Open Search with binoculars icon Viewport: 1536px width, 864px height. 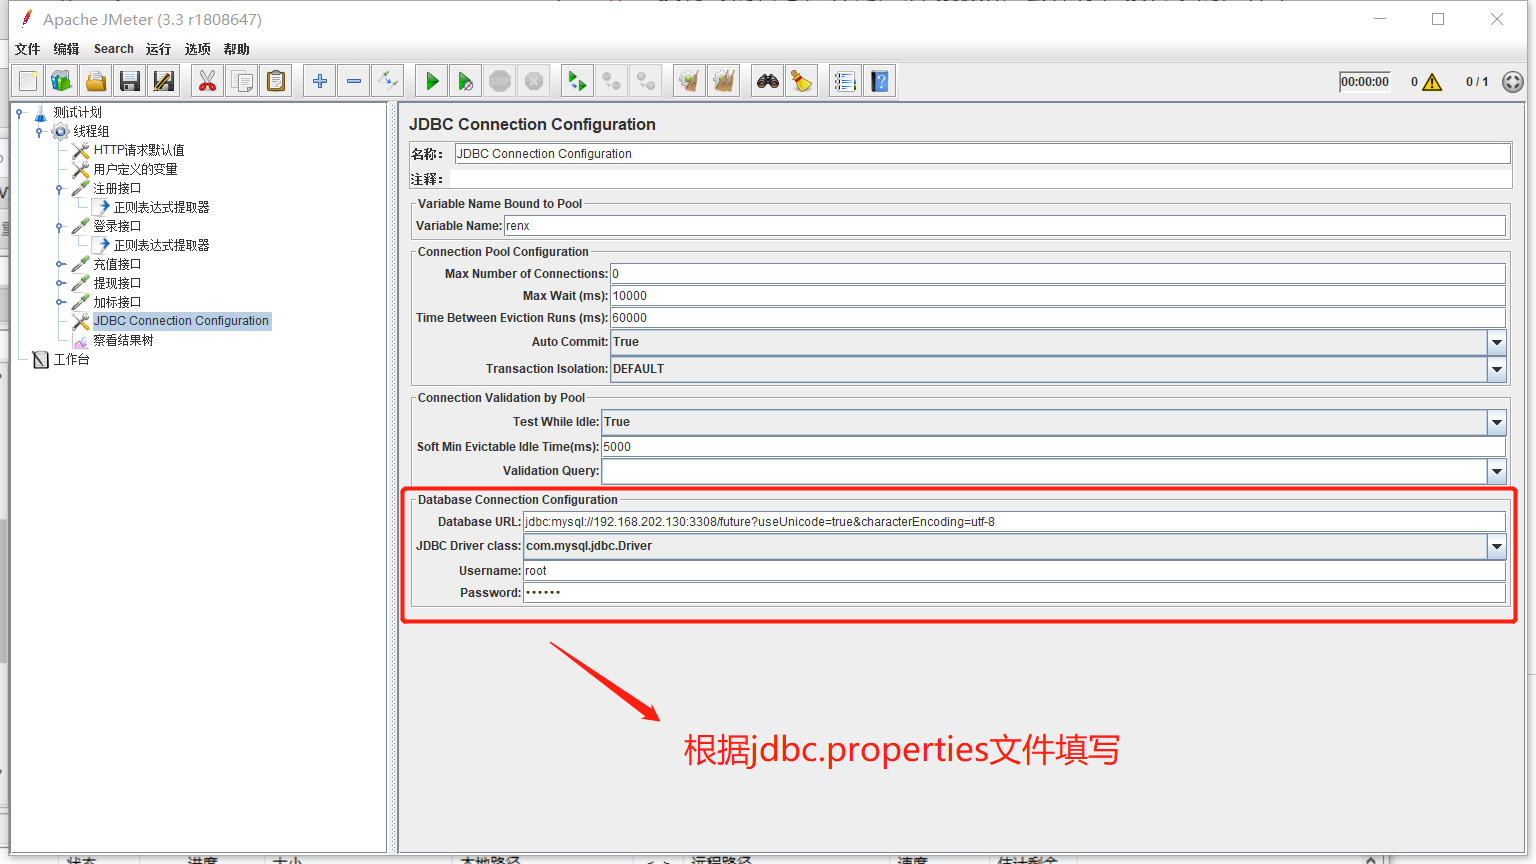(x=767, y=81)
